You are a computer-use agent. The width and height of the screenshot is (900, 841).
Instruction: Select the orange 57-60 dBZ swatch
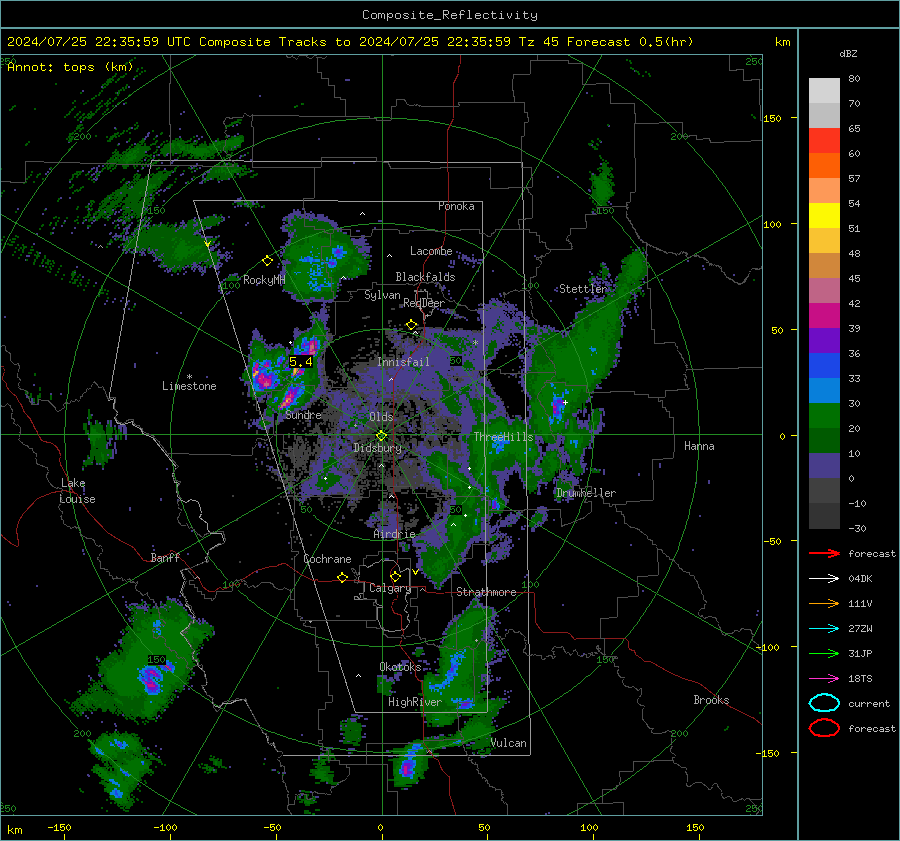[x=824, y=166]
